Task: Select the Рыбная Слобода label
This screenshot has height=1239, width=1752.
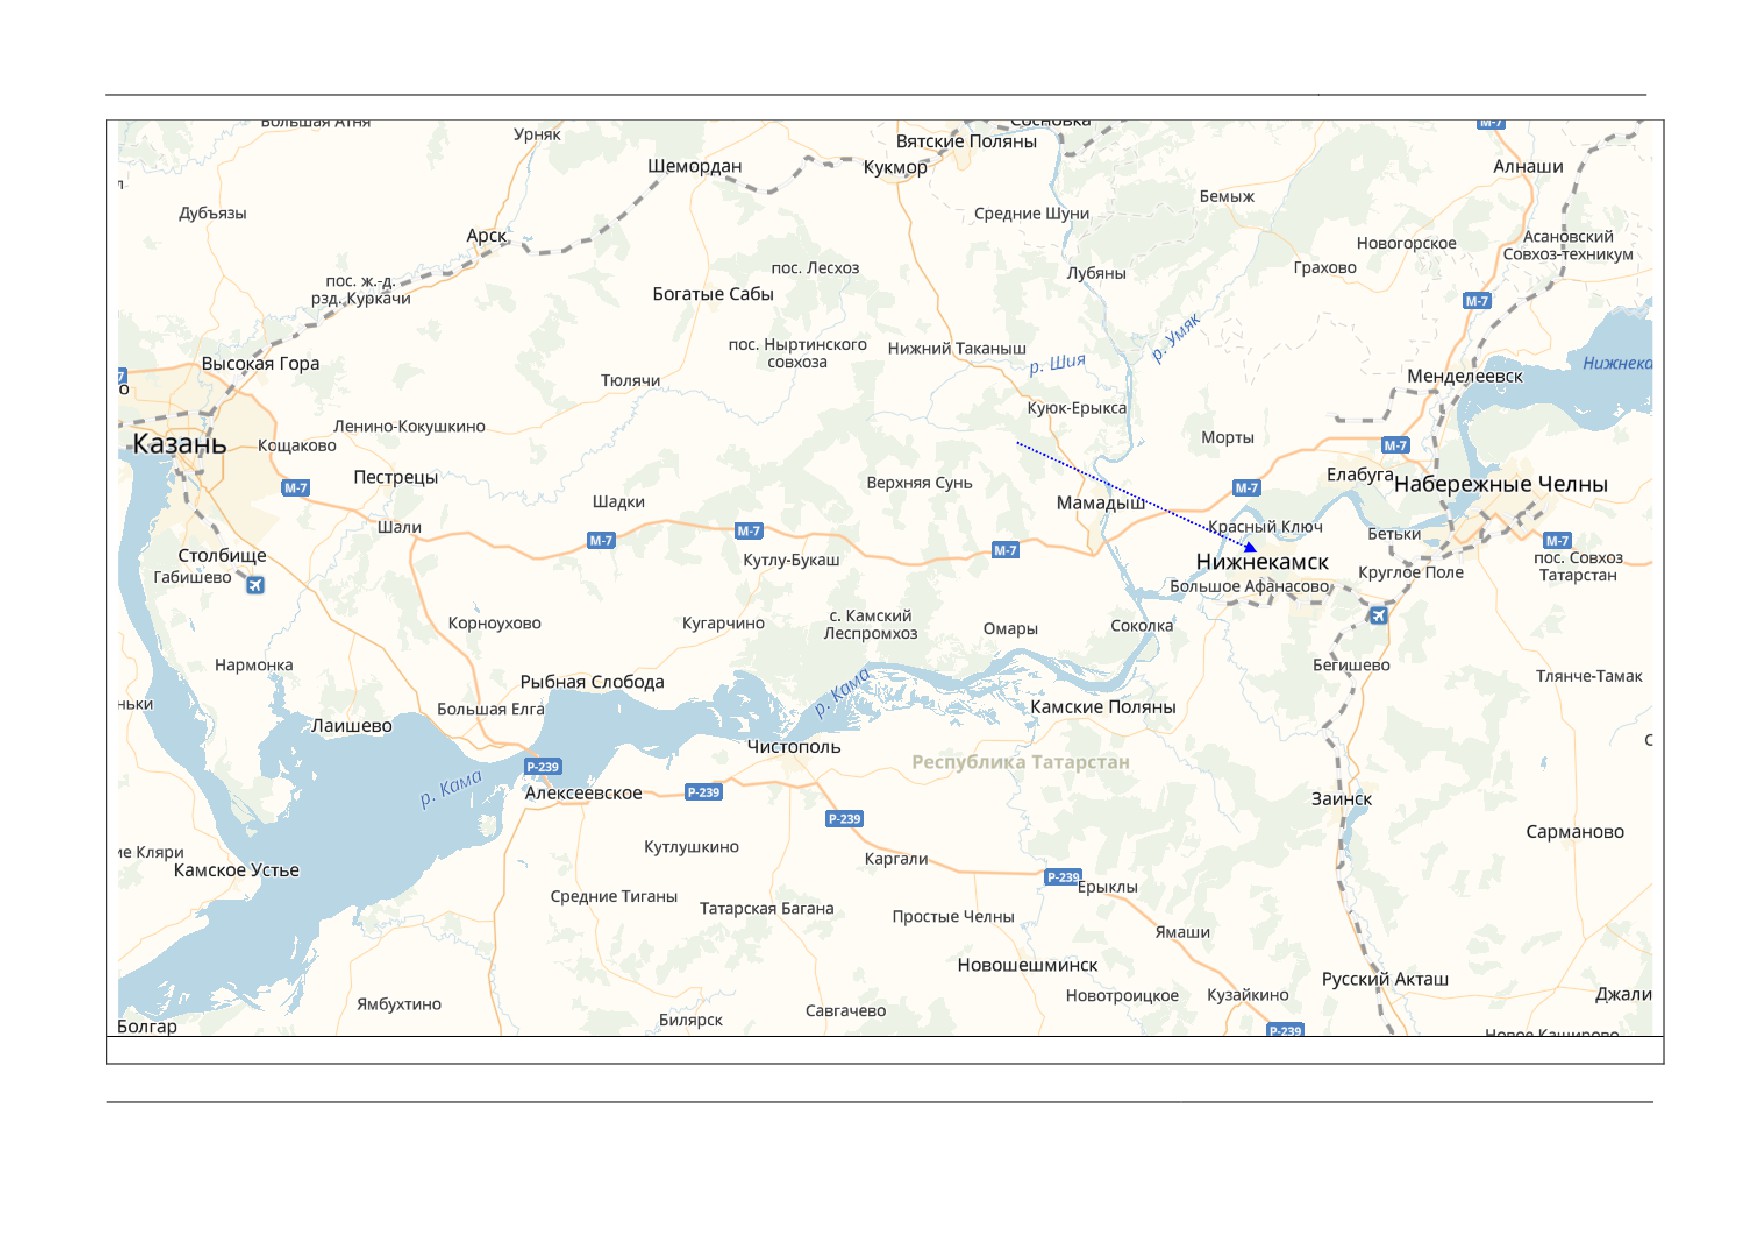Action: [593, 682]
